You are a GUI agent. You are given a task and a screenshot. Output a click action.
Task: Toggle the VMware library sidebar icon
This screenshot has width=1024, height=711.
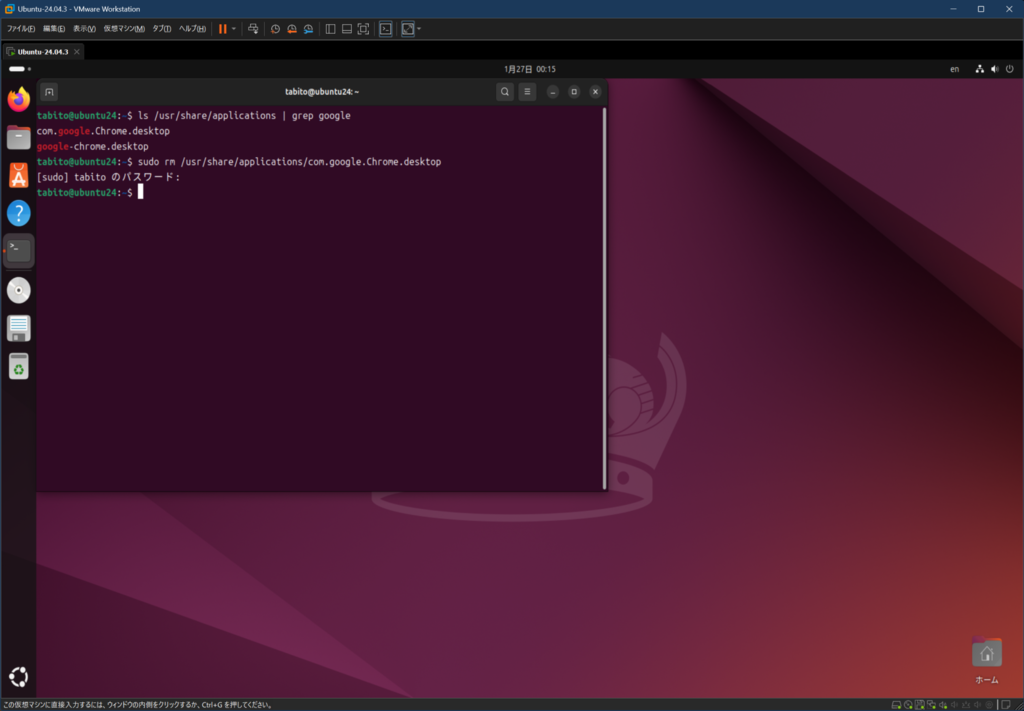click(330, 29)
